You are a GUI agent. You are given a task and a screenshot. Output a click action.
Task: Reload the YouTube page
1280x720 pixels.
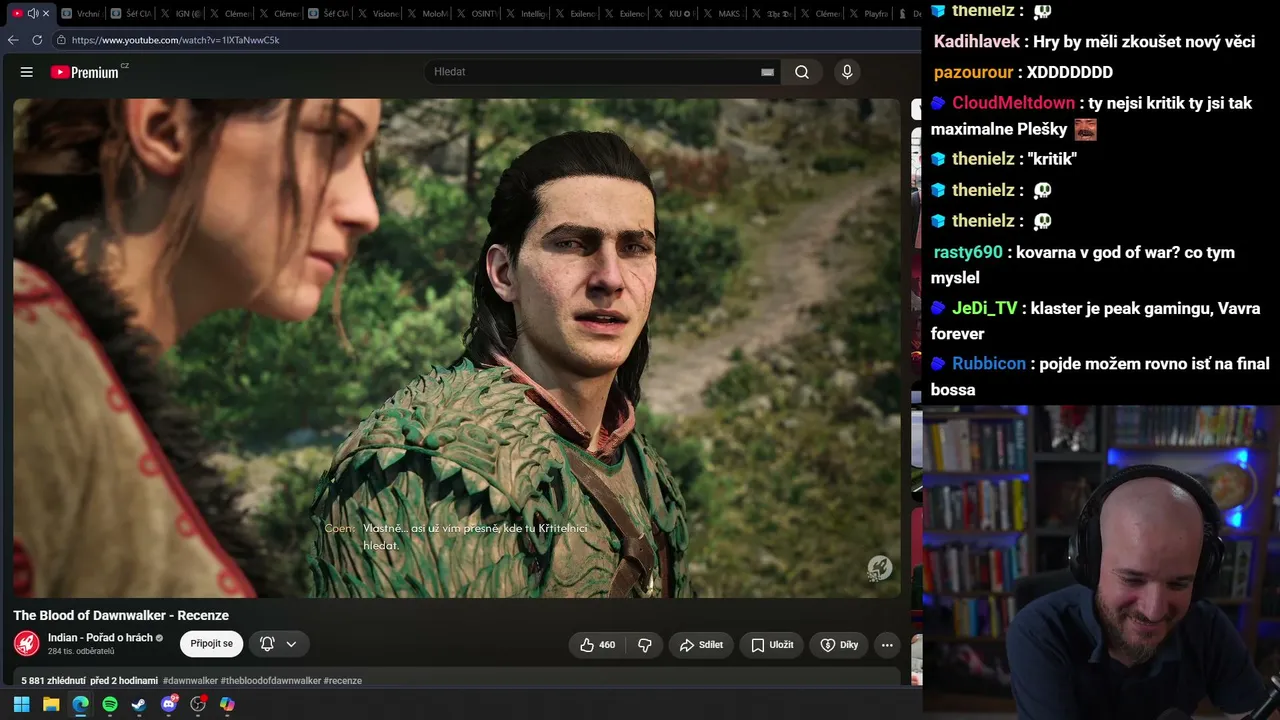37,40
